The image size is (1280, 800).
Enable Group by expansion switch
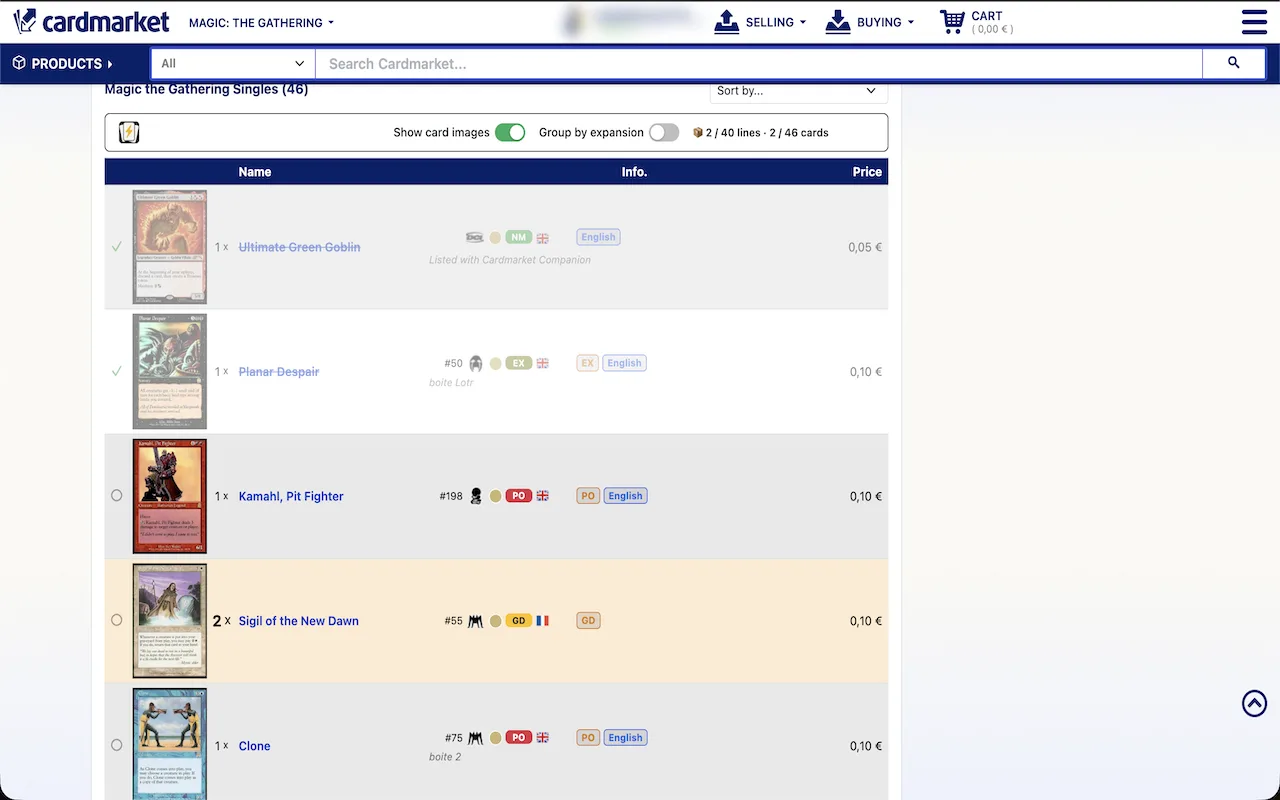[664, 132]
